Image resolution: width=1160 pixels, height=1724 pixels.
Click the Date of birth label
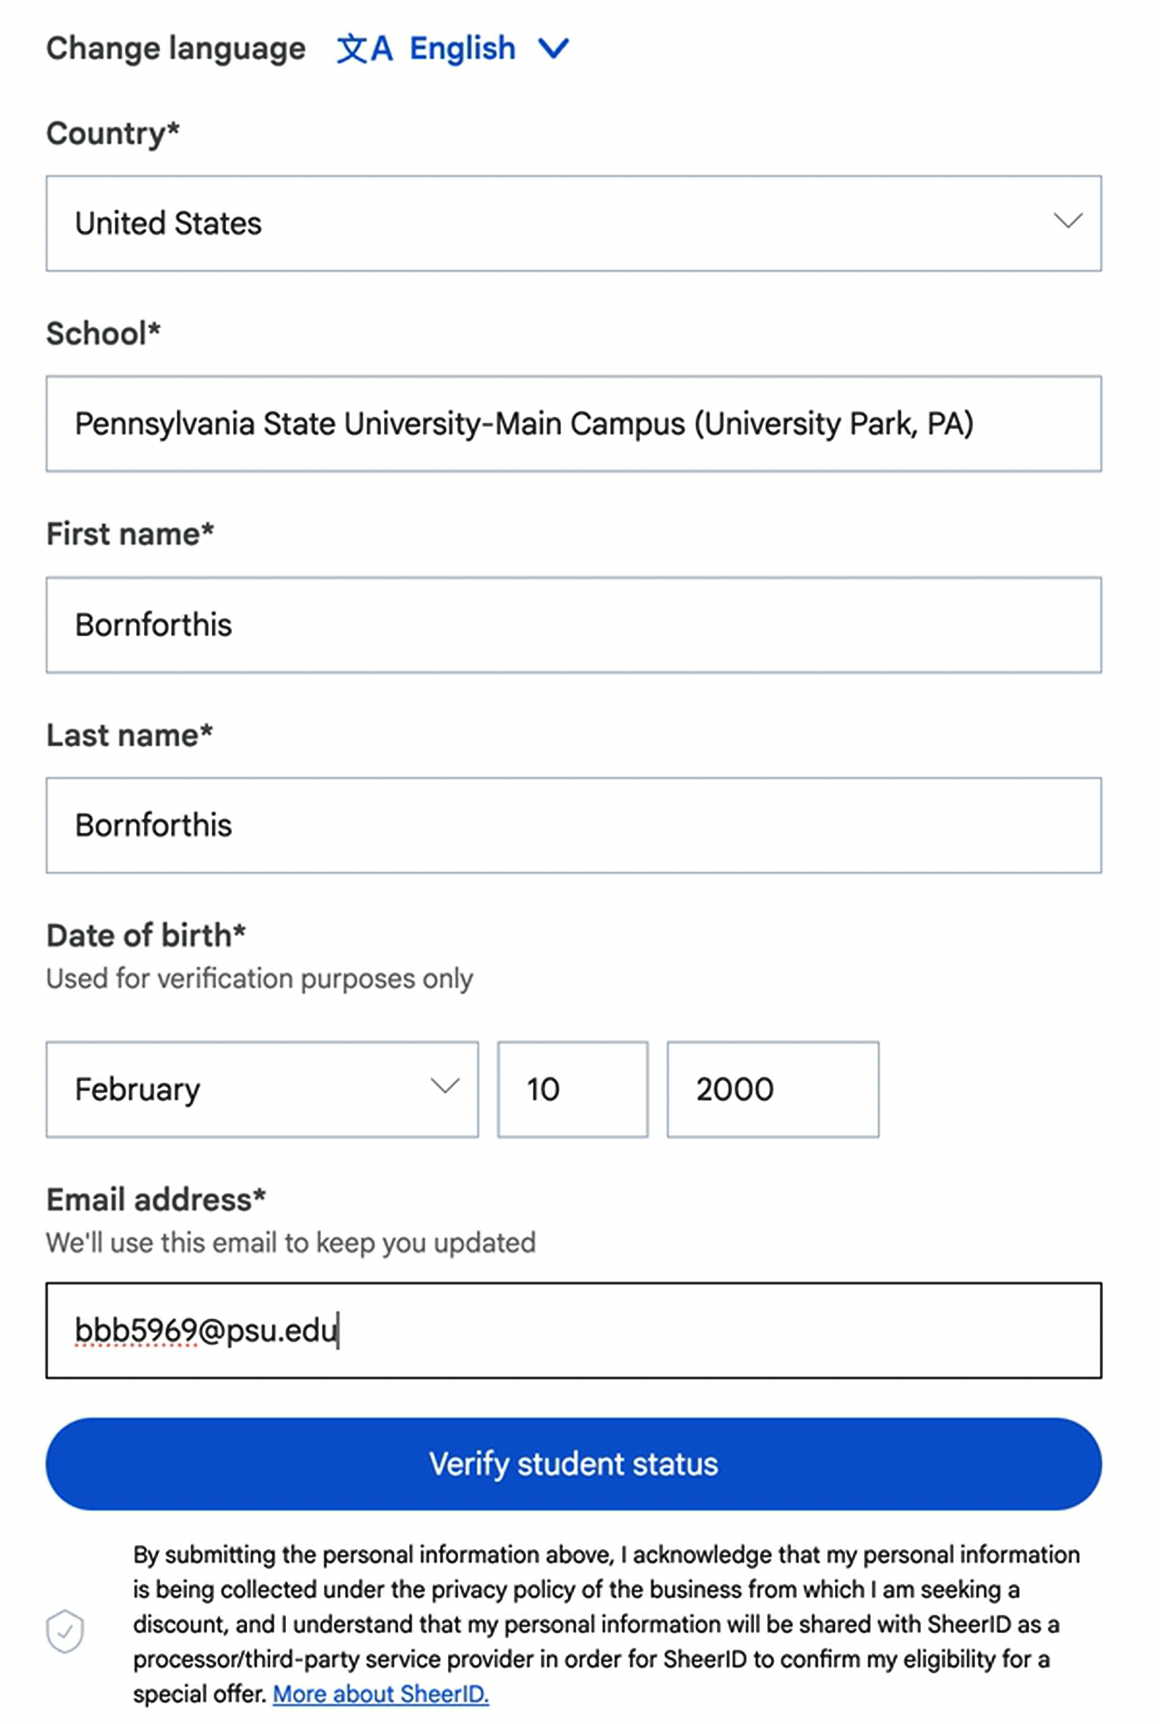pos(146,935)
